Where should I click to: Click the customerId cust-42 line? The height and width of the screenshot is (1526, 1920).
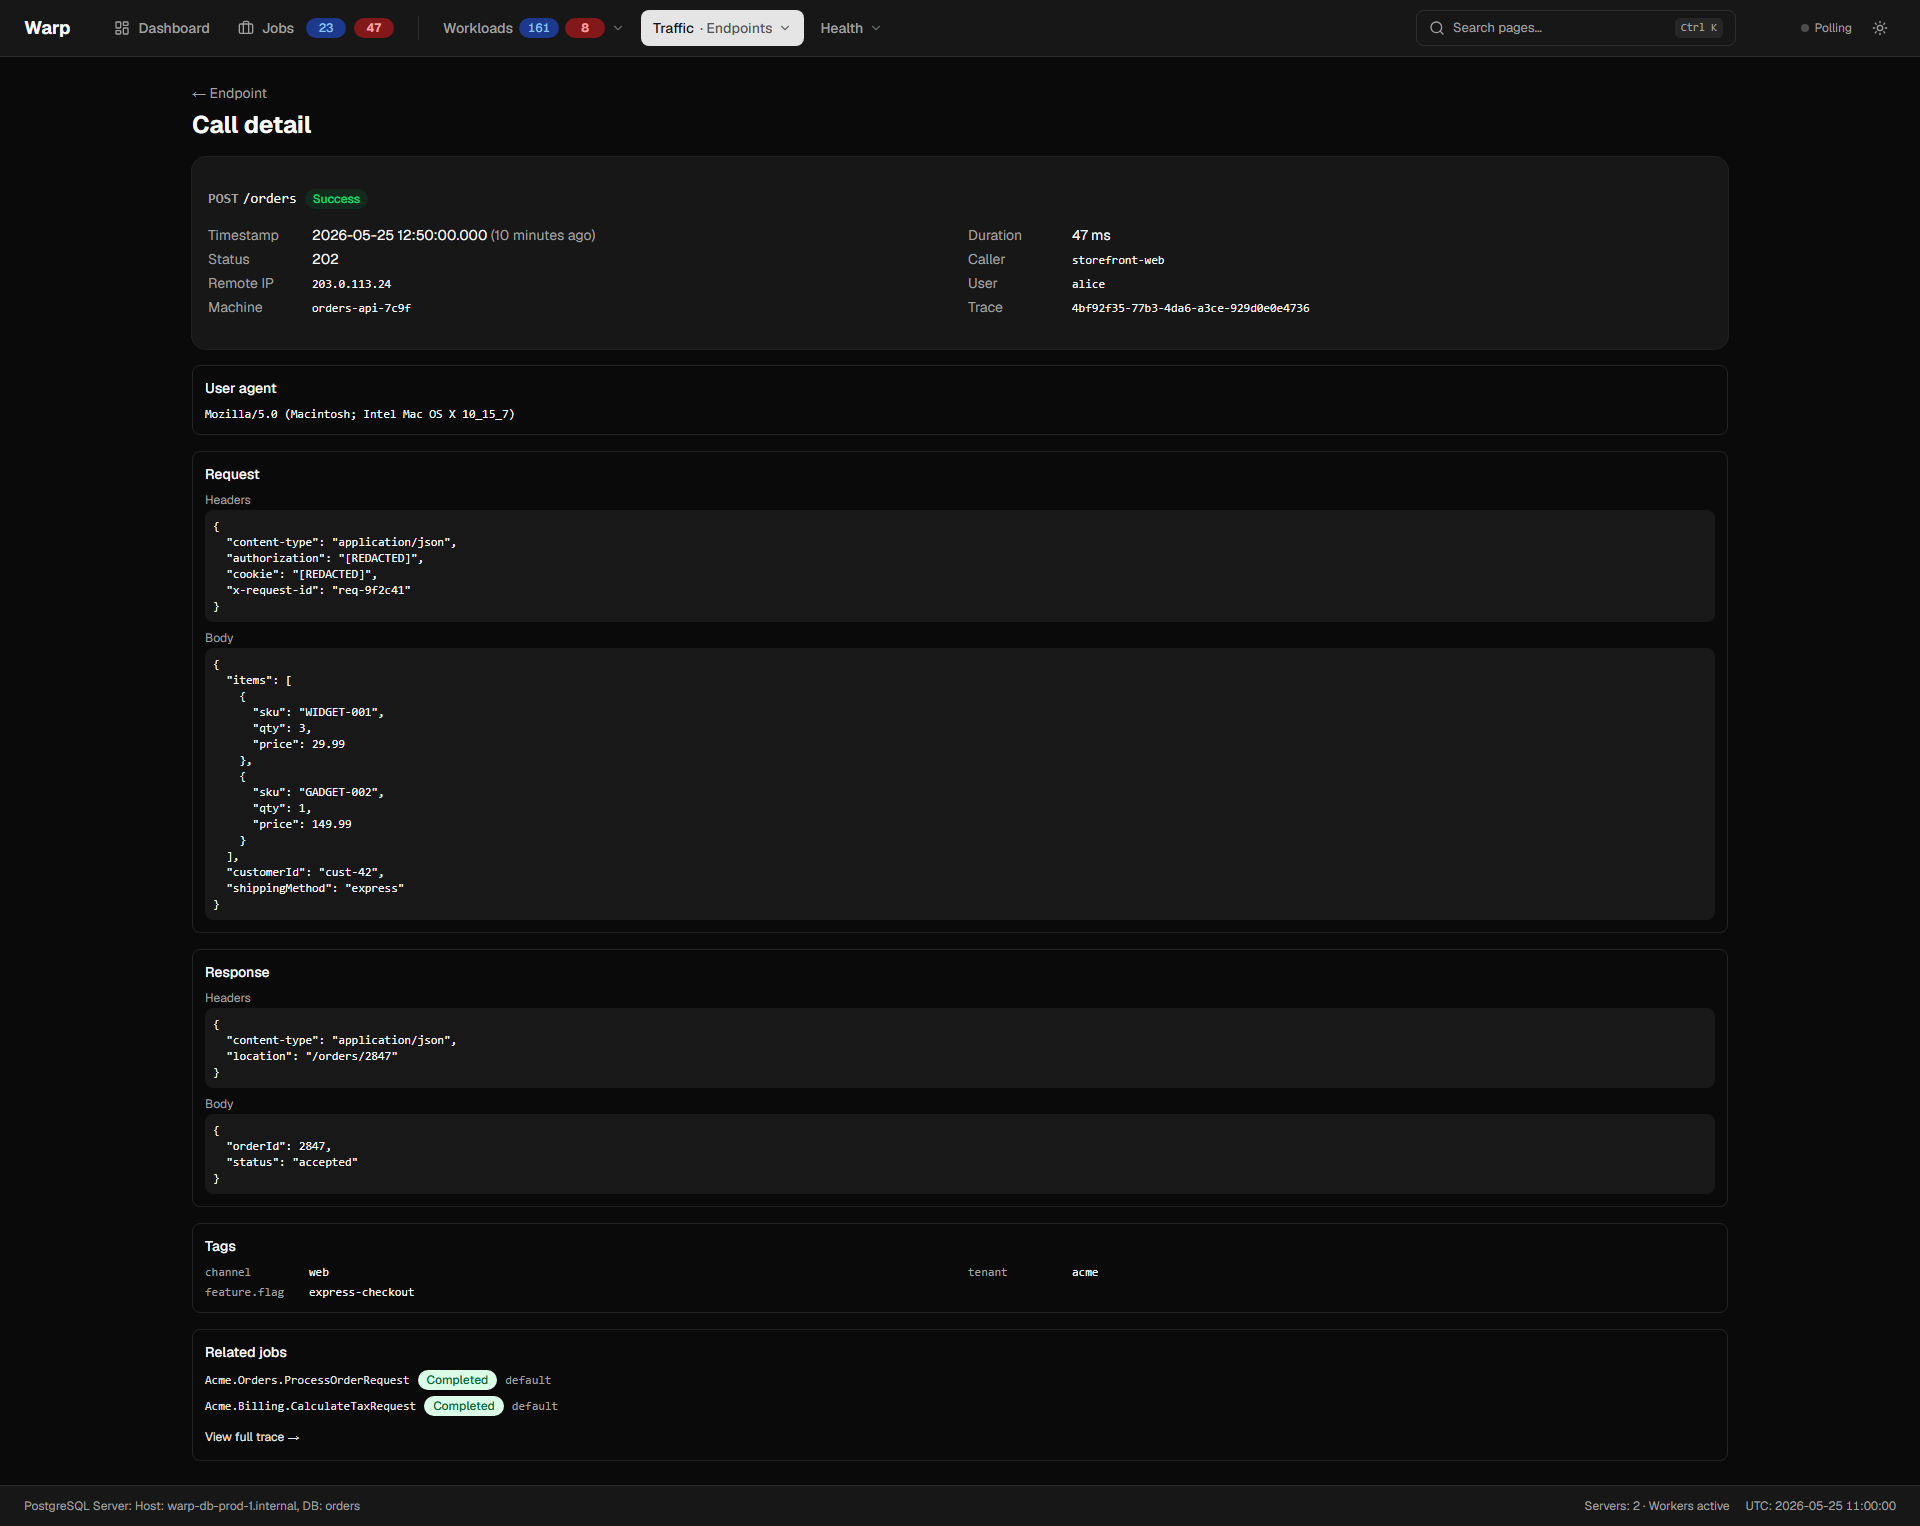[305, 872]
